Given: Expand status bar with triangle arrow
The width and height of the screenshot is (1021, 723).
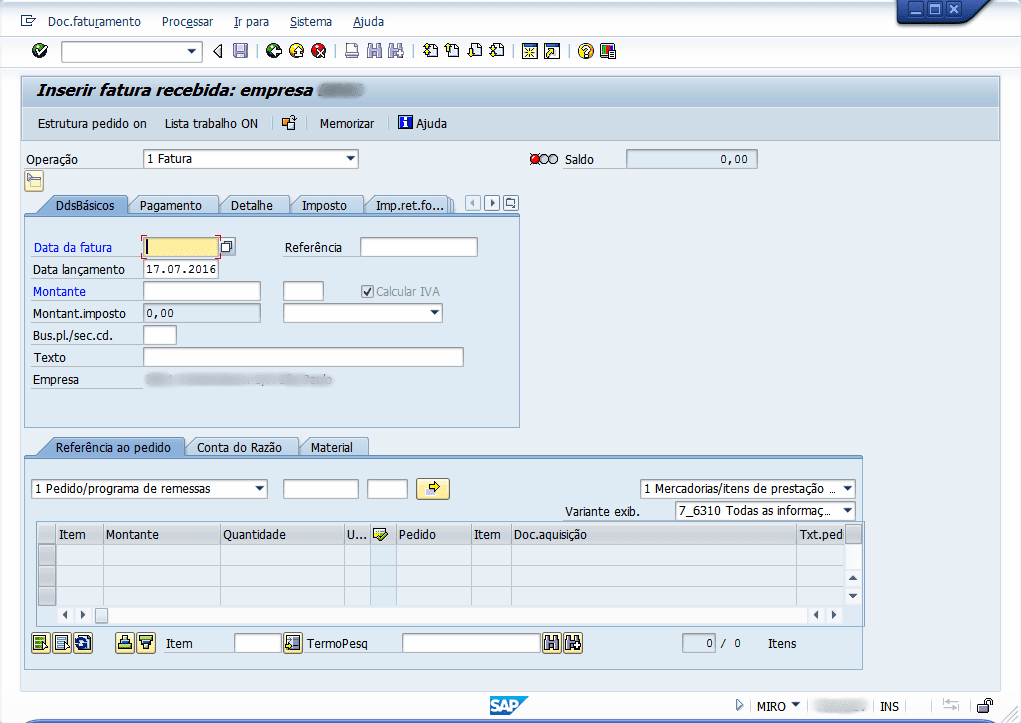Looking at the screenshot, I should click(739, 705).
